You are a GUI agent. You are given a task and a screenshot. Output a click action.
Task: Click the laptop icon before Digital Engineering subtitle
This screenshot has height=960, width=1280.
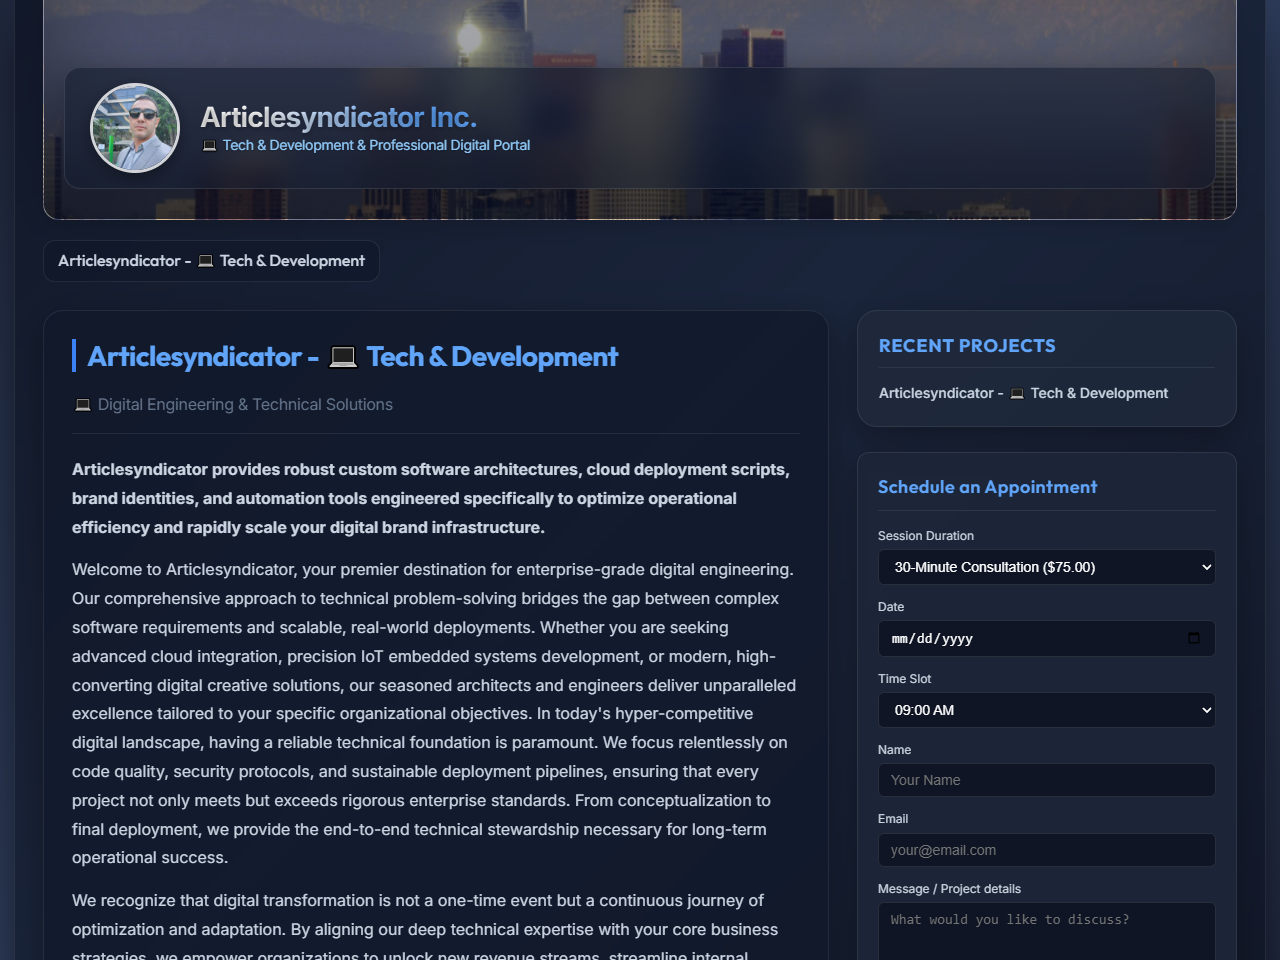(83, 405)
